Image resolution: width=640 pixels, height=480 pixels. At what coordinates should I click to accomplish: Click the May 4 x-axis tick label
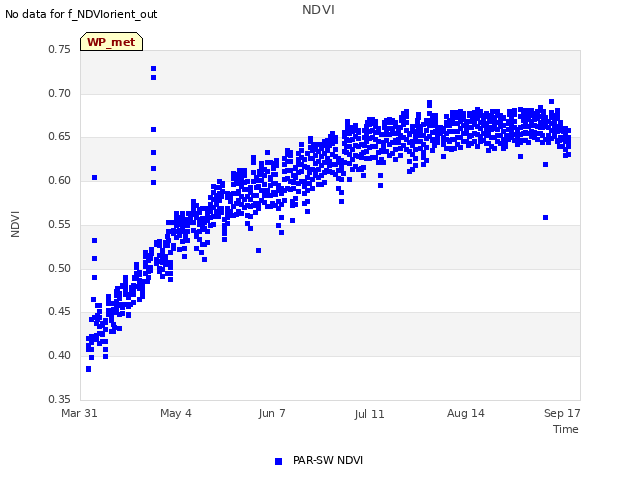(176, 413)
